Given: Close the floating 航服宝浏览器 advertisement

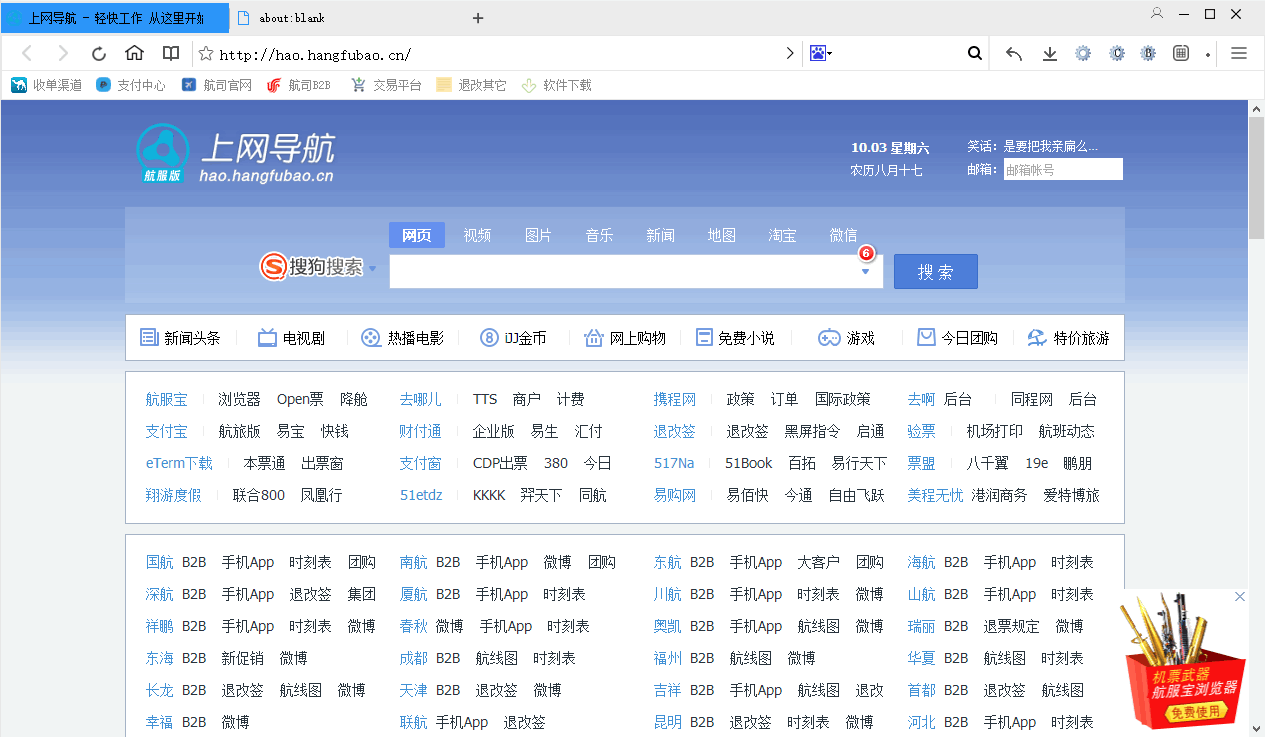Looking at the screenshot, I should (x=1240, y=597).
